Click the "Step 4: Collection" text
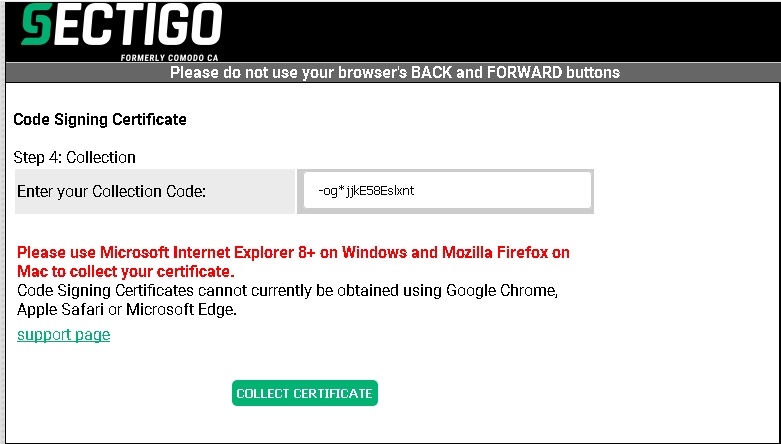 click(x=74, y=157)
